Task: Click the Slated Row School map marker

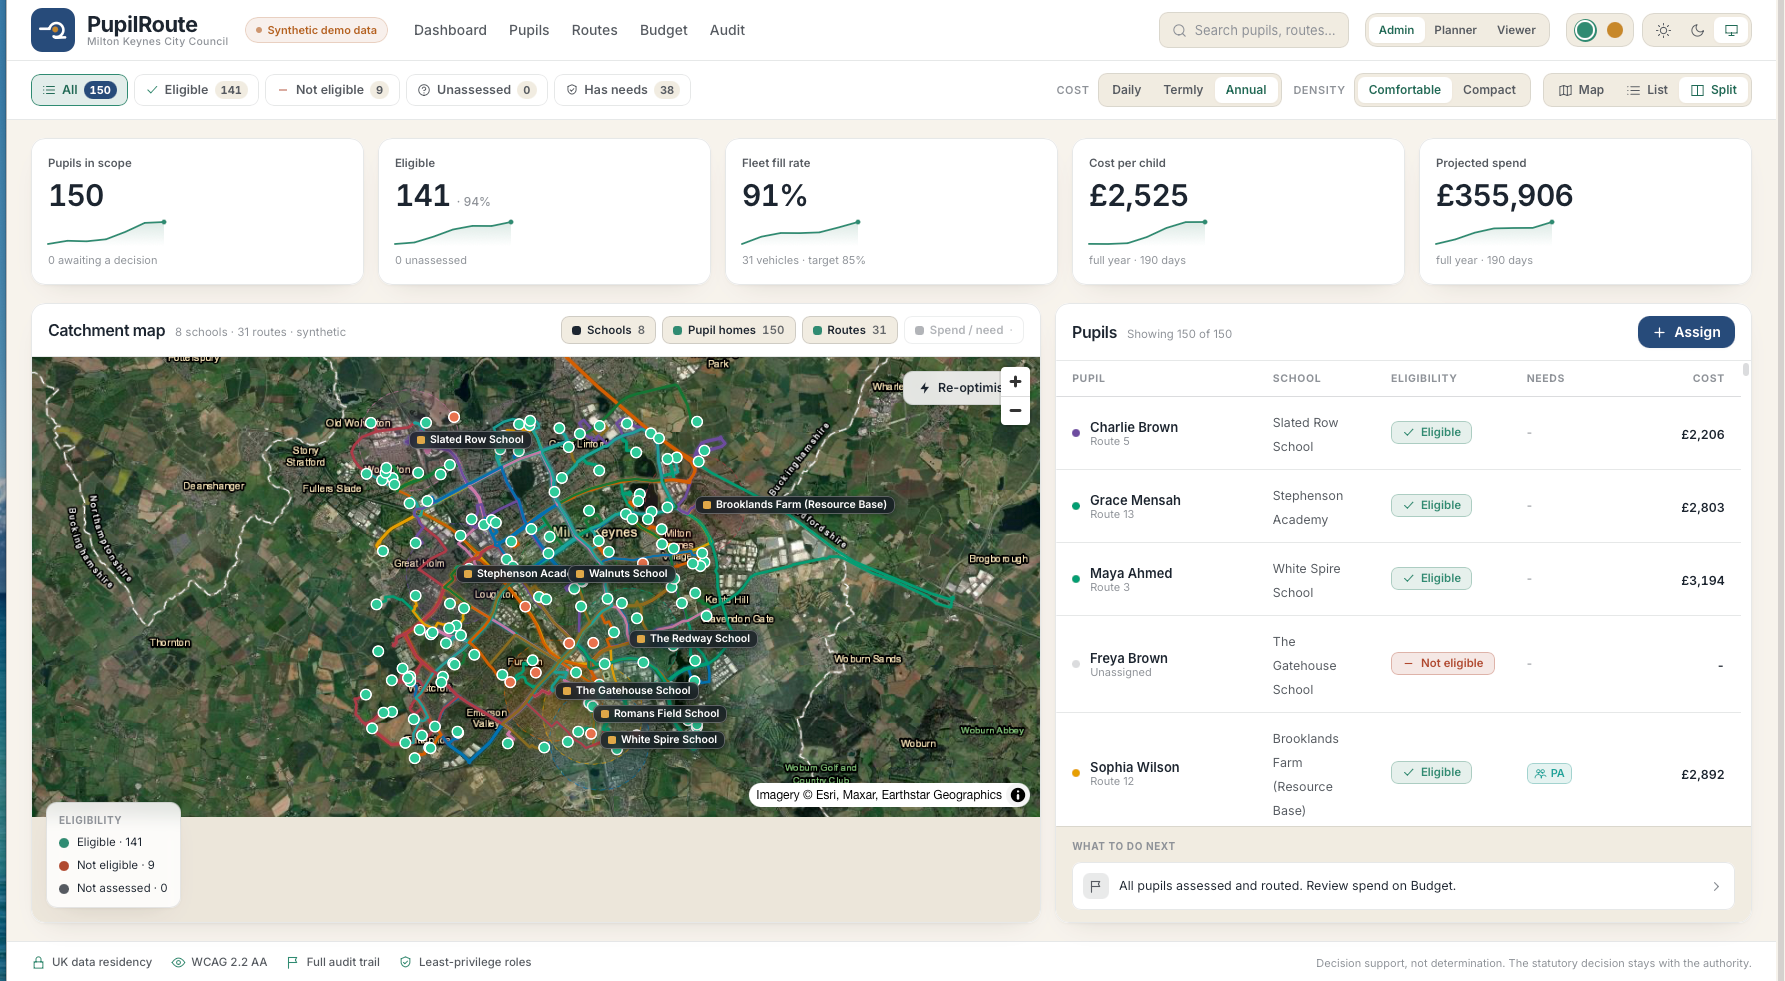Action: point(470,439)
